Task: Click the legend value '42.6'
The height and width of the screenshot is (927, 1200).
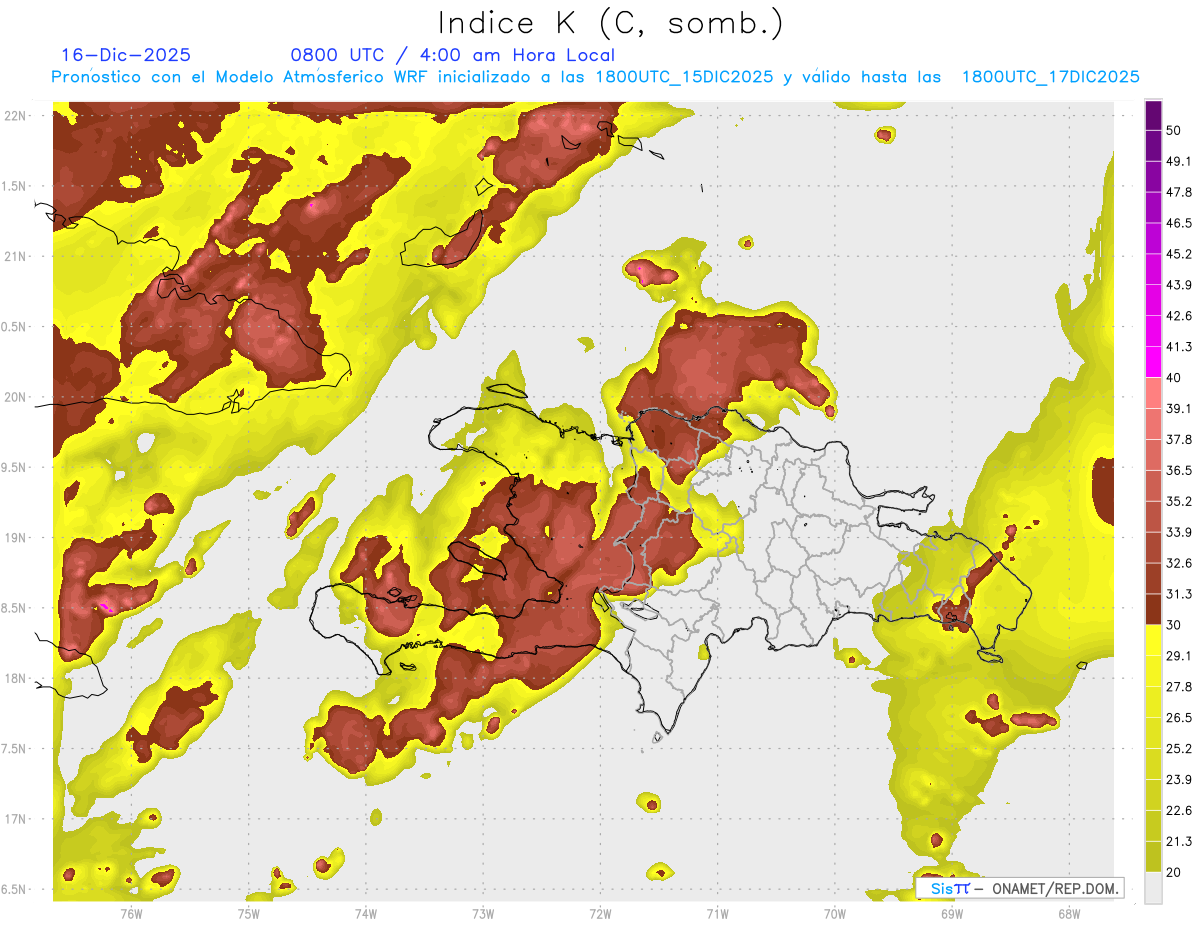Action: [1179, 316]
